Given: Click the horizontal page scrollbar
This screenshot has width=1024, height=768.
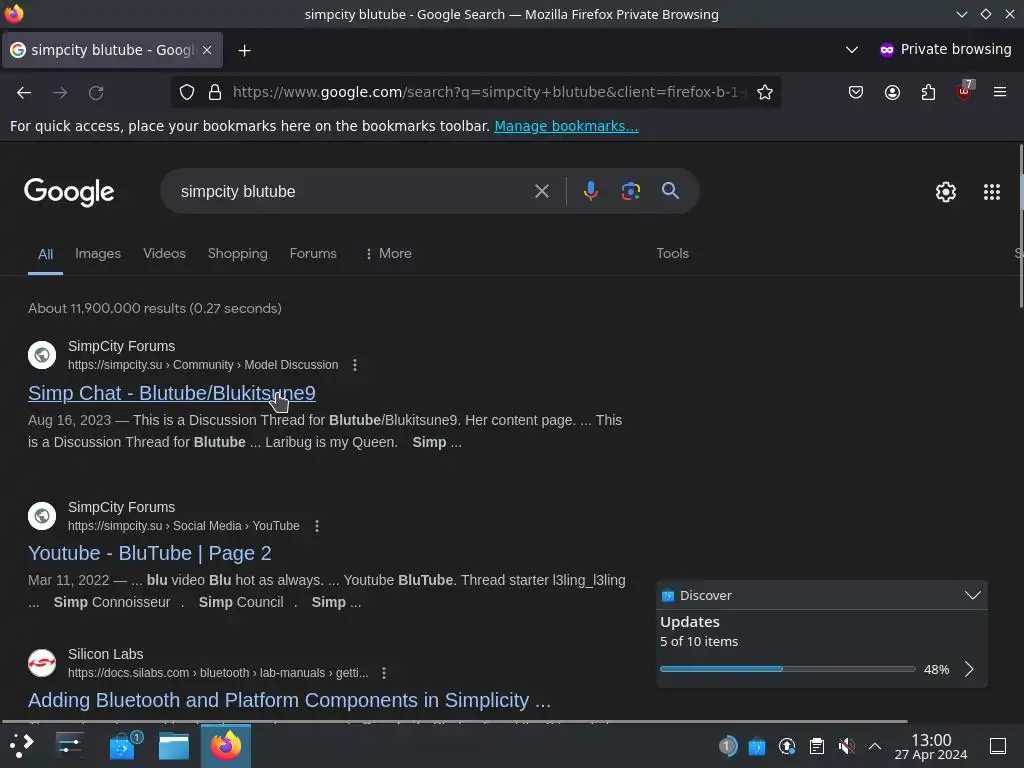Looking at the screenshot, I should tap(455, 722).
